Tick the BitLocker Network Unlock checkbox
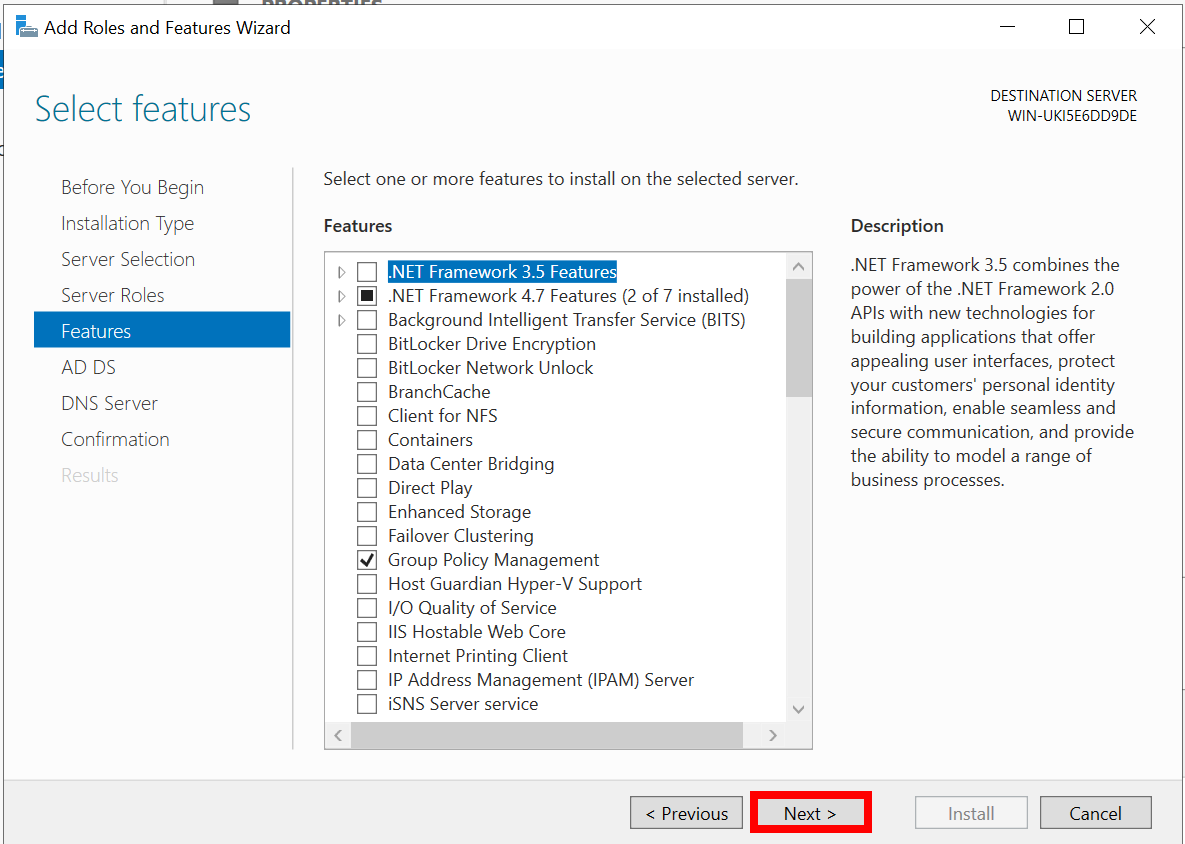 pyautogui.click(x=367, y=368)
